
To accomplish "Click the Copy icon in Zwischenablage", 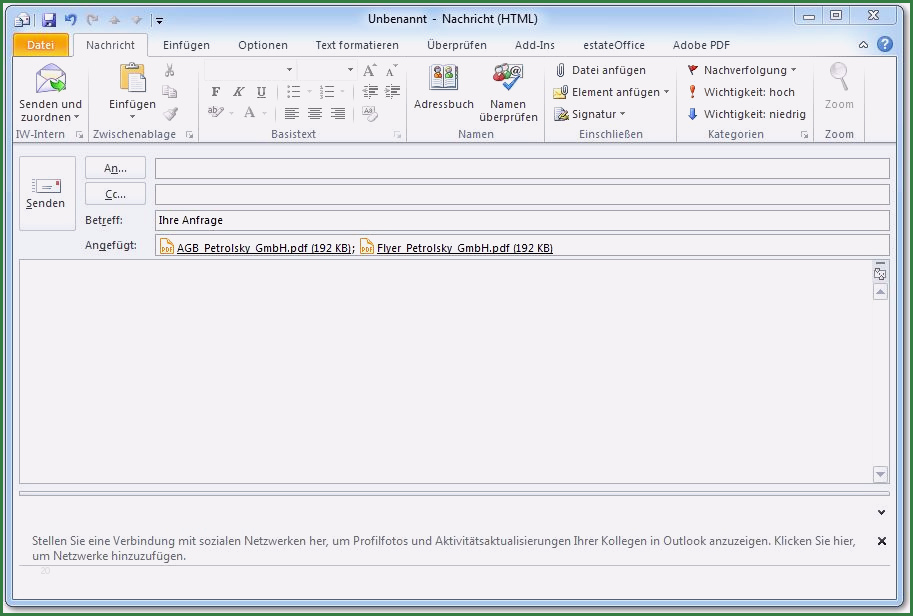I will (169, 91).
